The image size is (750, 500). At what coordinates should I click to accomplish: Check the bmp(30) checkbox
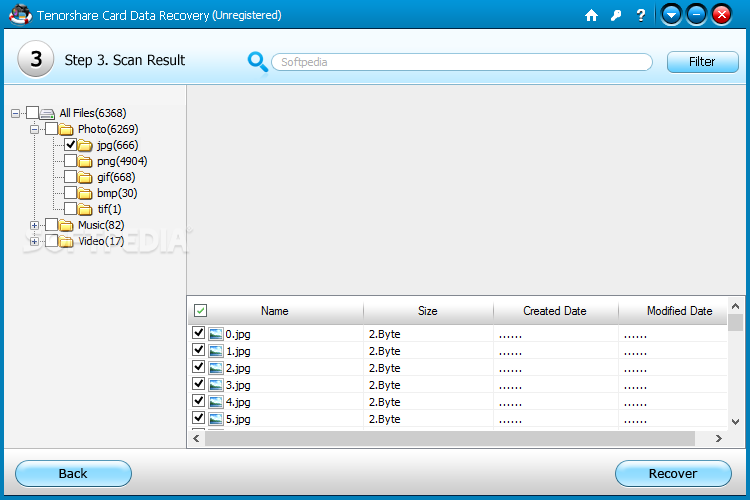pyautogui.click(x=70, y=192)
